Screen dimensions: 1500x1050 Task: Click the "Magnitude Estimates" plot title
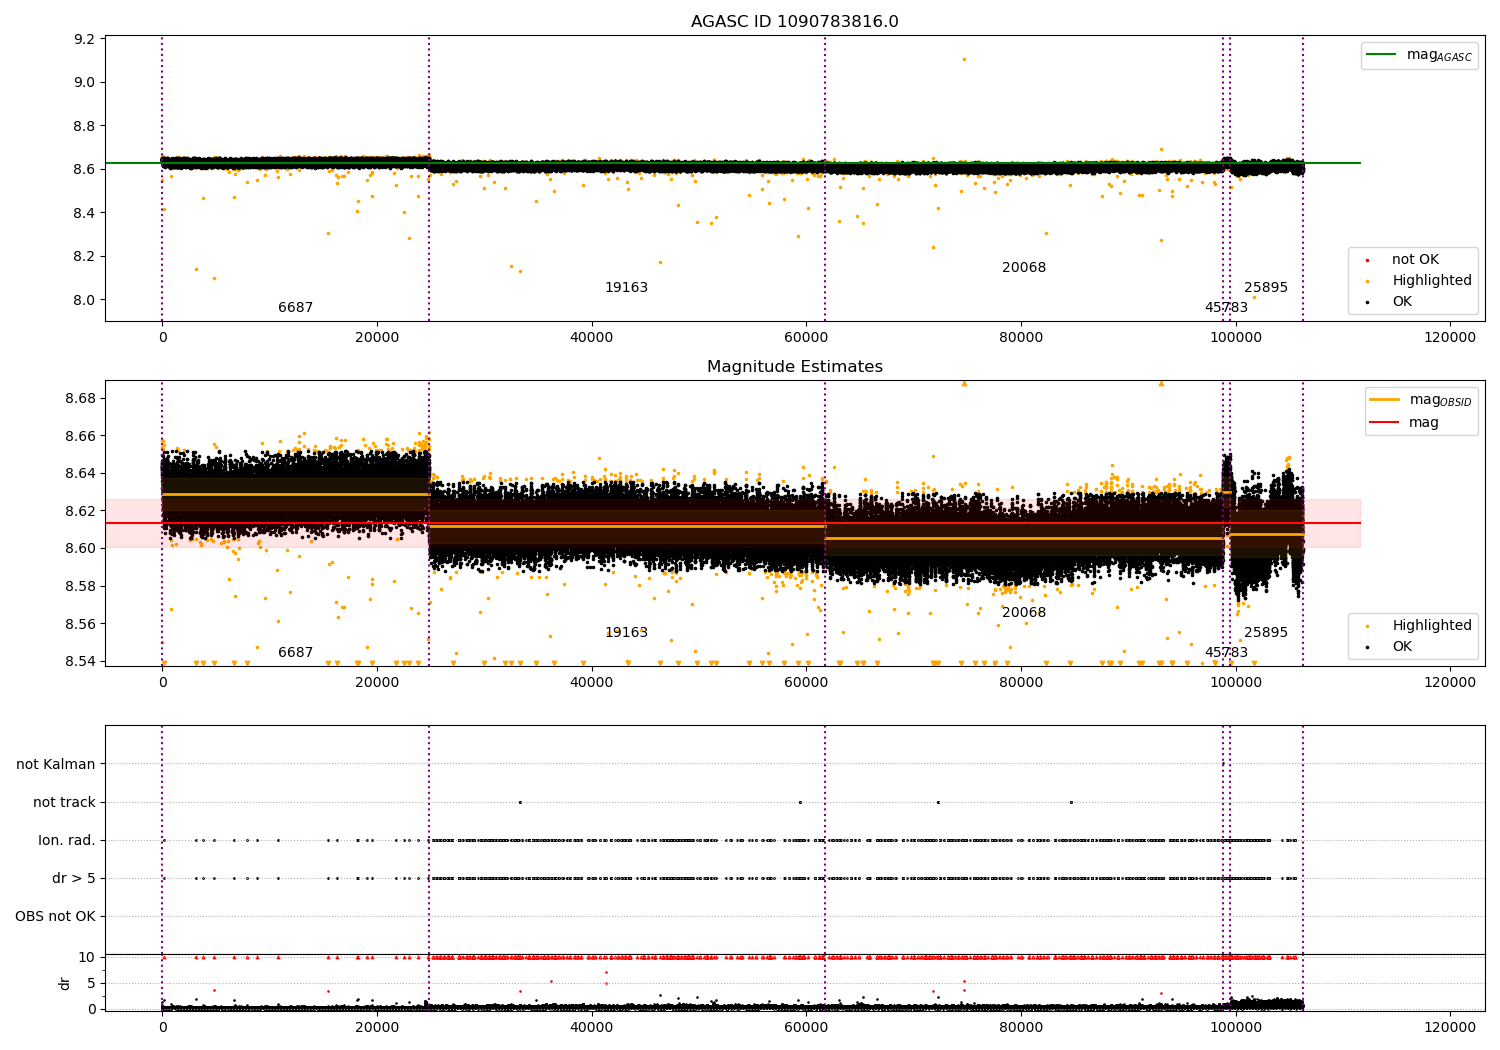pos(794,367)
